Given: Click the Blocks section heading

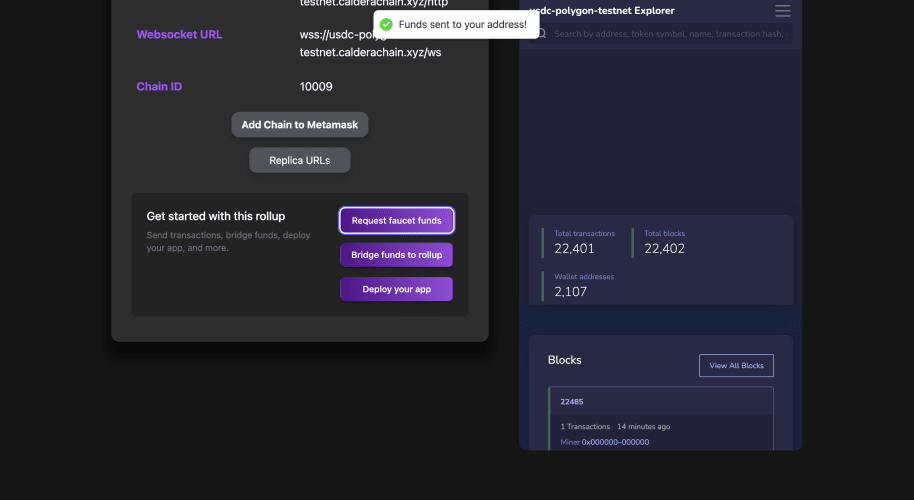Looking at the screenshot, I should click(564, 360).
